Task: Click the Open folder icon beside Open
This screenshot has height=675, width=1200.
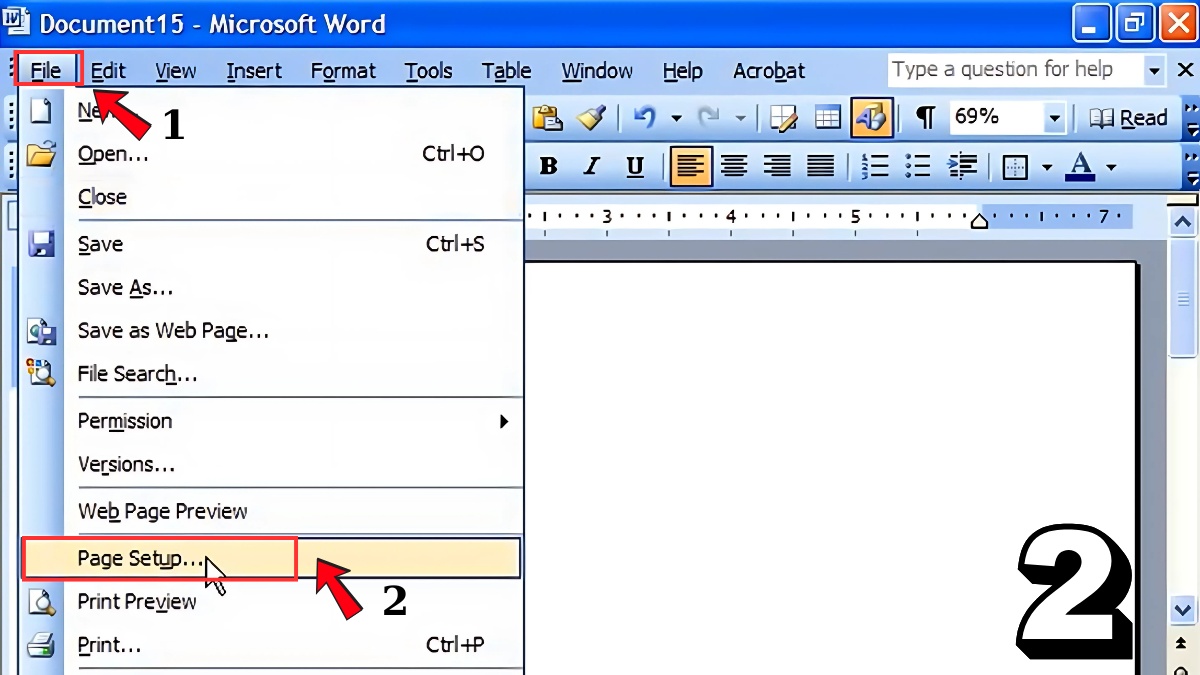Action: 41,153
